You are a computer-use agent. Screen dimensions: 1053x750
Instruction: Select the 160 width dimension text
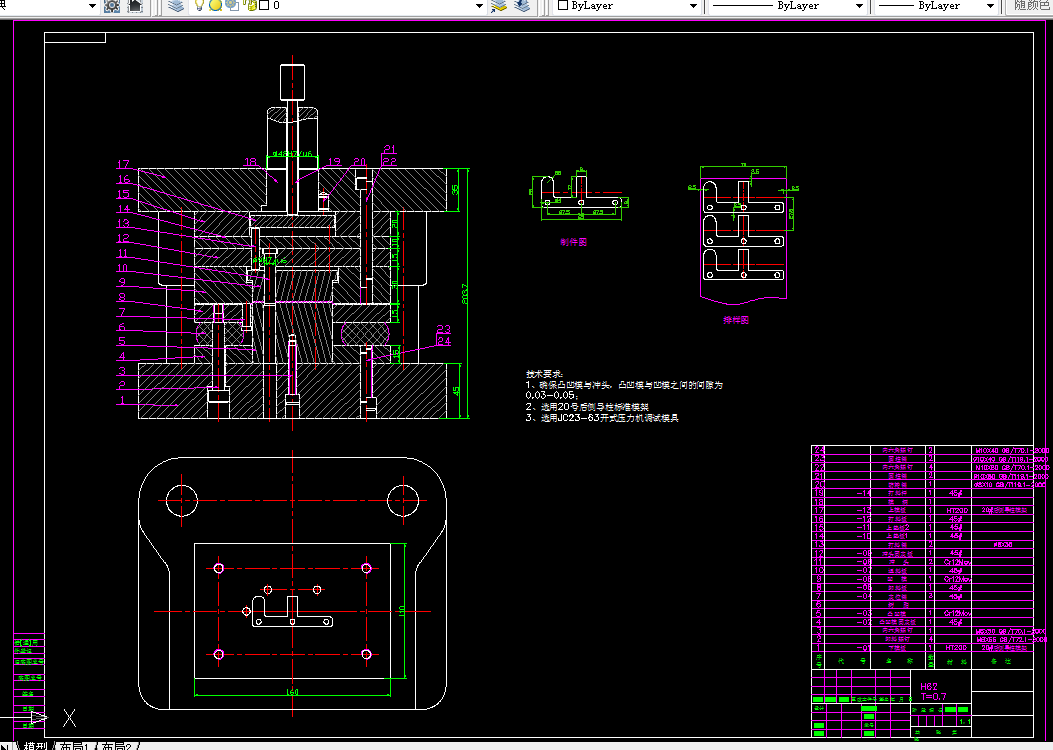[x=292, y=692]
